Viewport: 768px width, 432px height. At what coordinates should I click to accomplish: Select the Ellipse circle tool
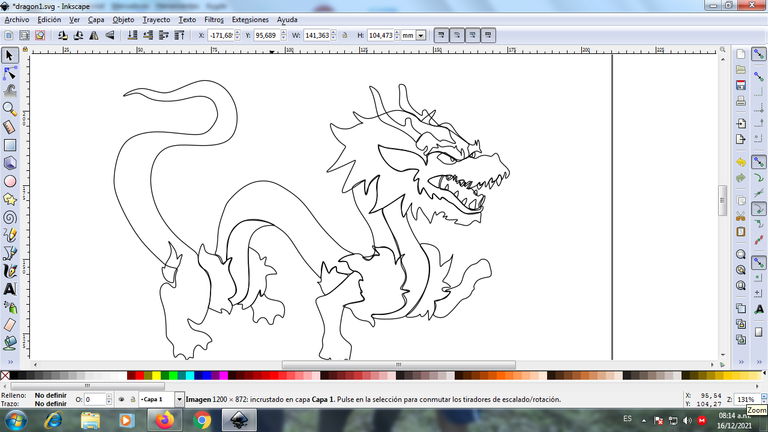(10, 181)
